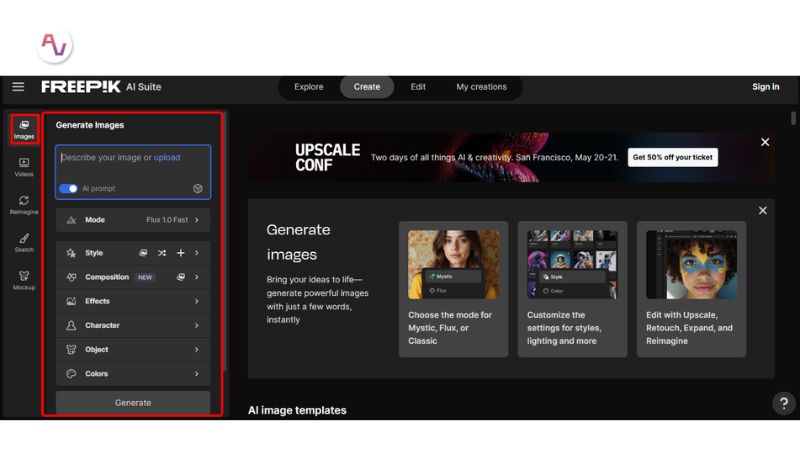Open Videos in the sidebar
Image resolution: width=800 pixels, height=450 pixels.
(x=24, y=167)
